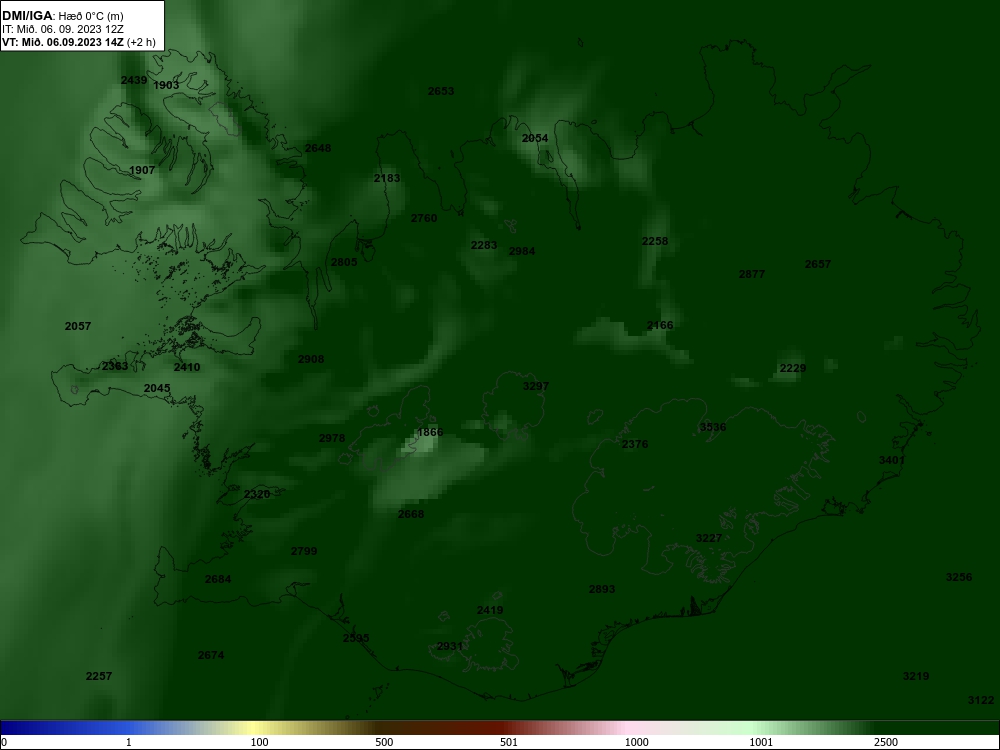This screenshot has width=1000, height=750.
Task: Click the map value 3122
Action: point(981,700)
